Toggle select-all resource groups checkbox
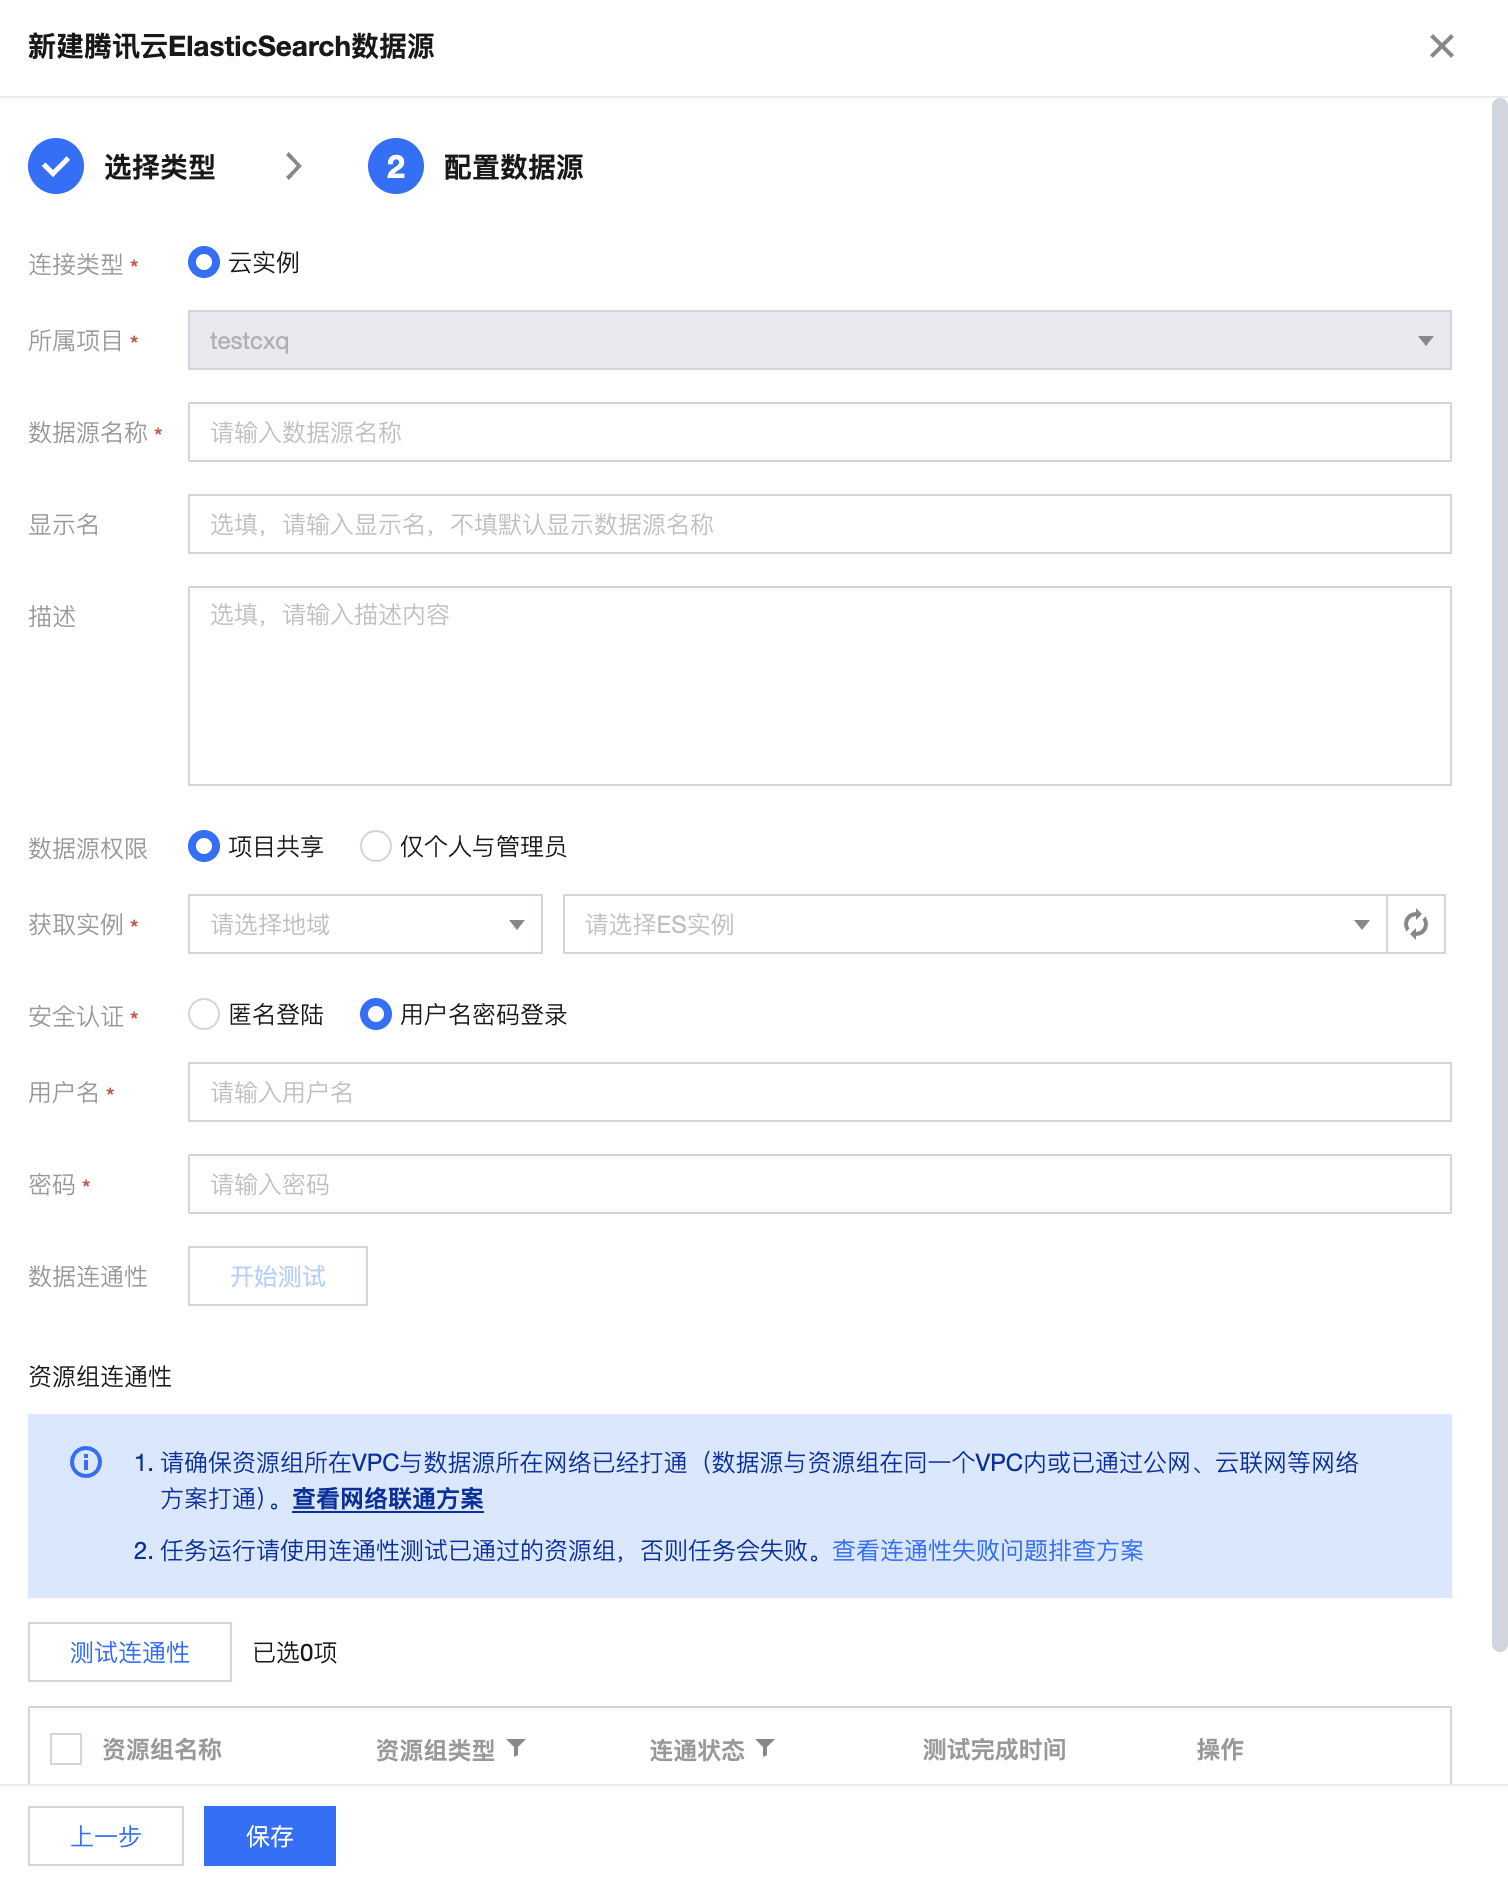 66,1749
